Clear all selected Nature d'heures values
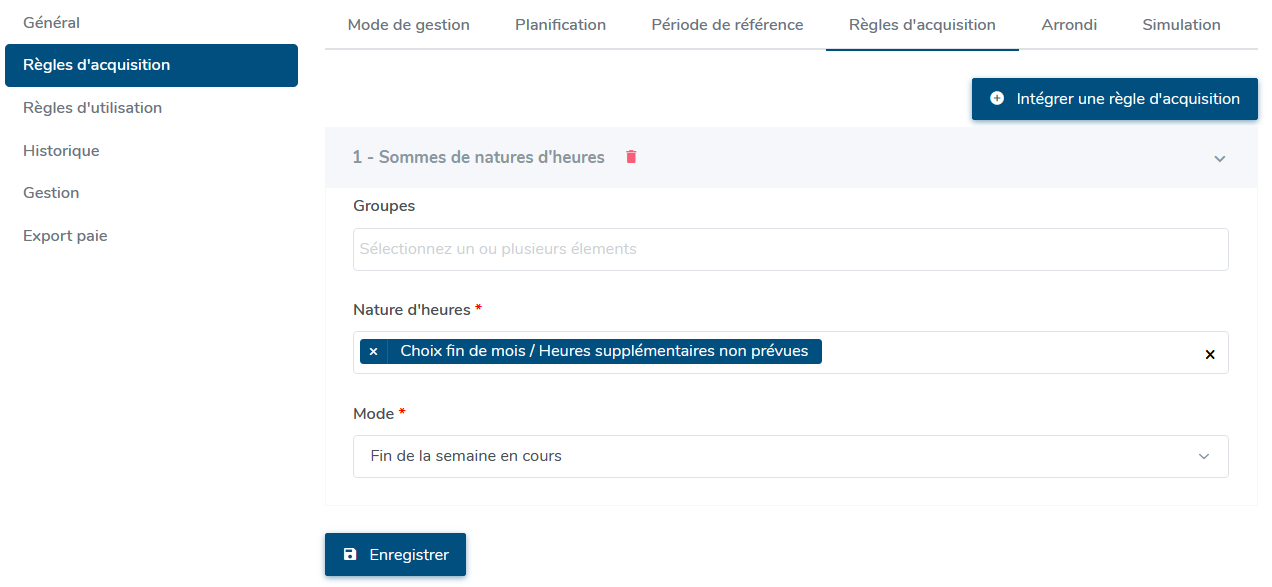This screenshot has width=1272, height=587. [x=1209, y=354]
